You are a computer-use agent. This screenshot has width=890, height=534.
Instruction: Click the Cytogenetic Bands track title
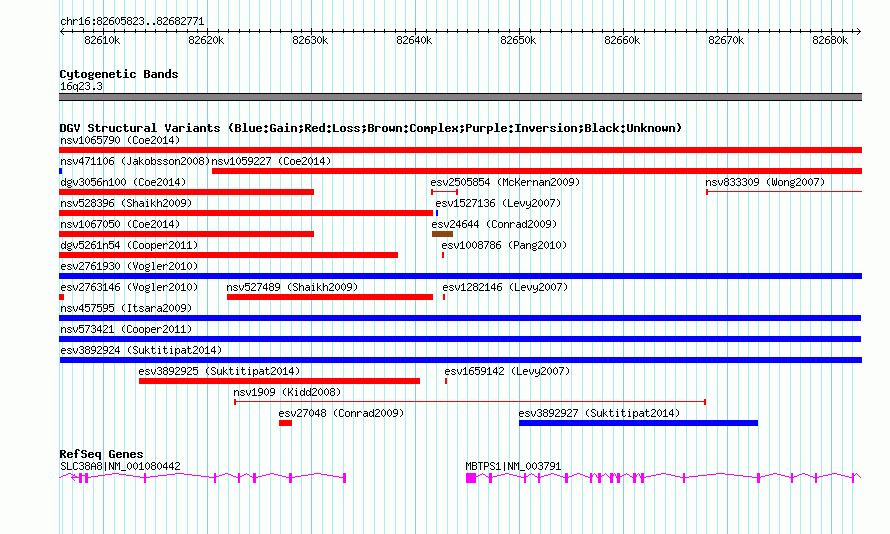tap(119, 74)
